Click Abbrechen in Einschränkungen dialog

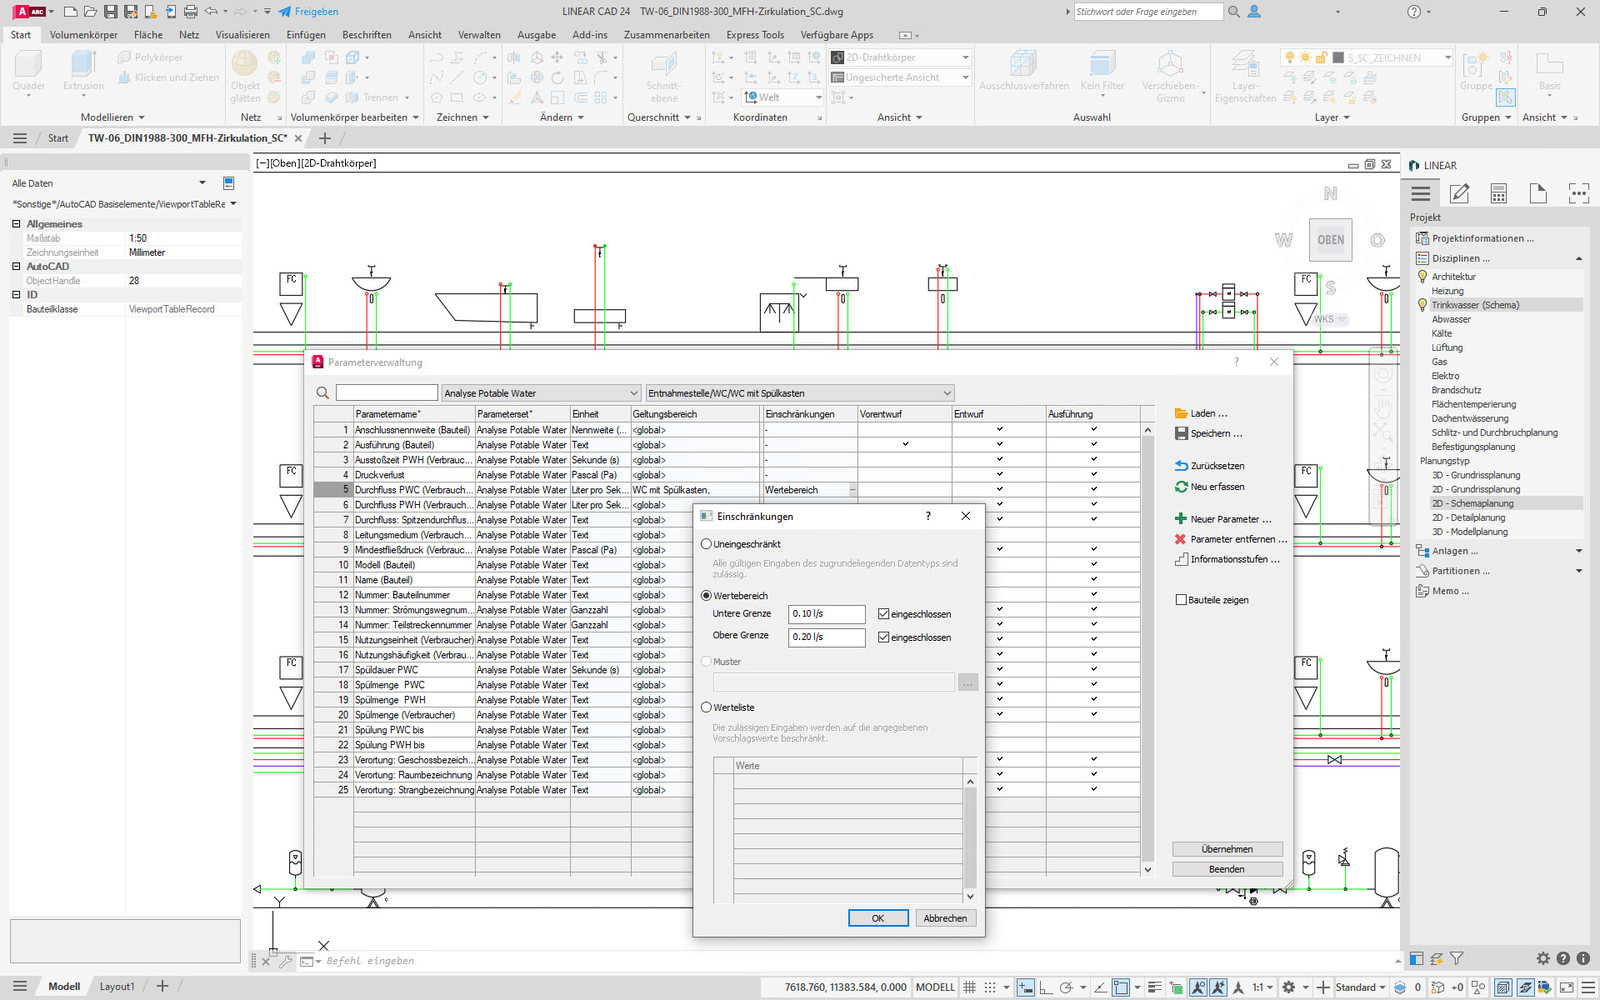click(945, 918)
